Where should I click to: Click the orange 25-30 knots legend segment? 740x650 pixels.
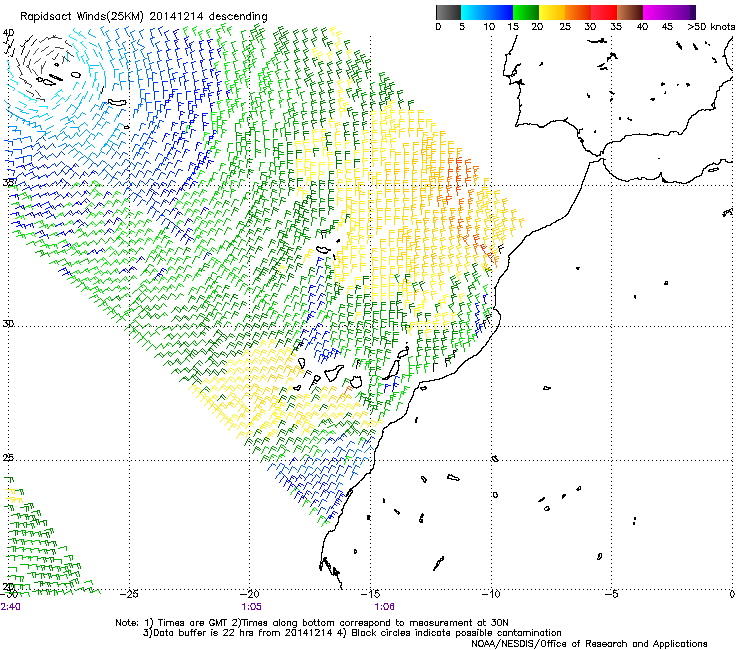[x=578, y=12]
